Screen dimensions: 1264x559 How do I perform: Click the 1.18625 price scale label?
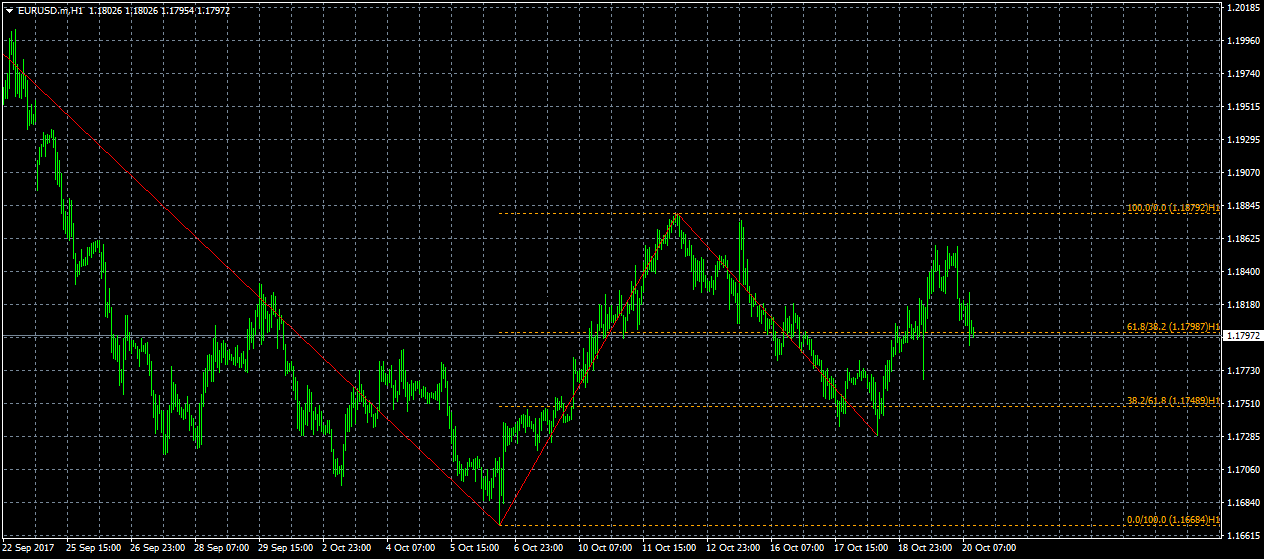point(1243,239)
